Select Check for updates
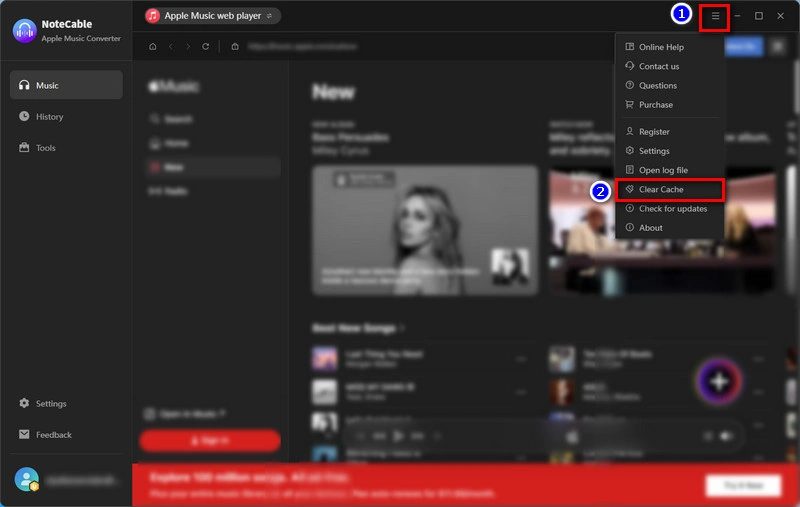The height and width of the screenshot is (507, 800). pos(669,209)
